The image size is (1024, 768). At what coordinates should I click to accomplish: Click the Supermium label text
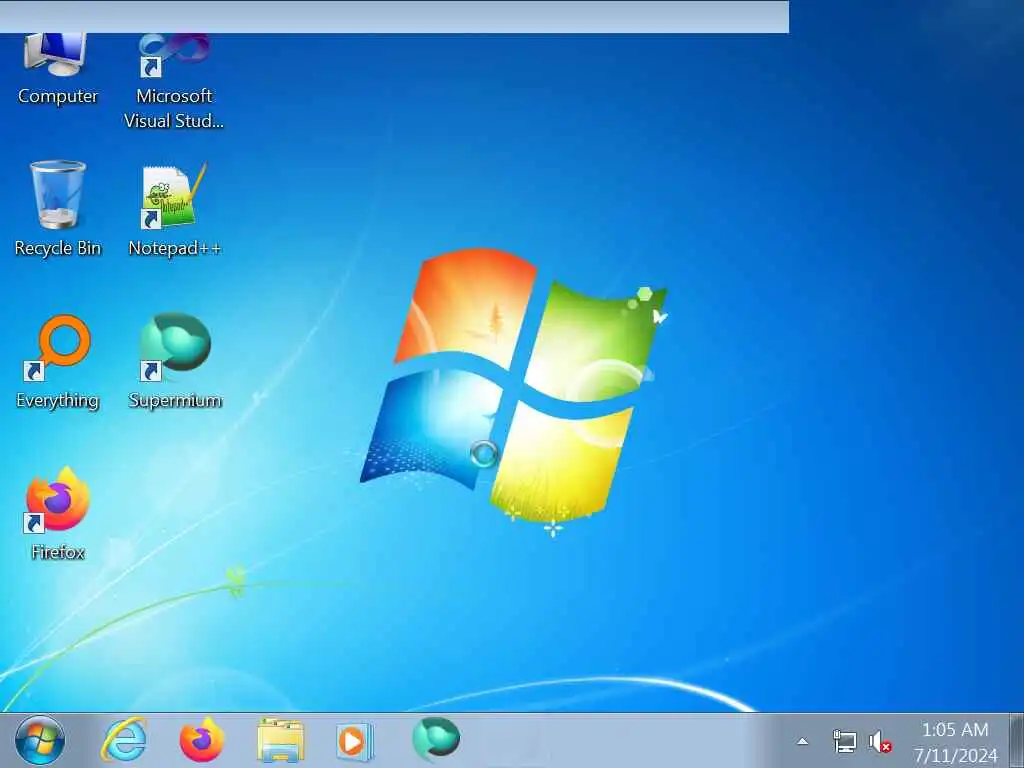[175, 400]
